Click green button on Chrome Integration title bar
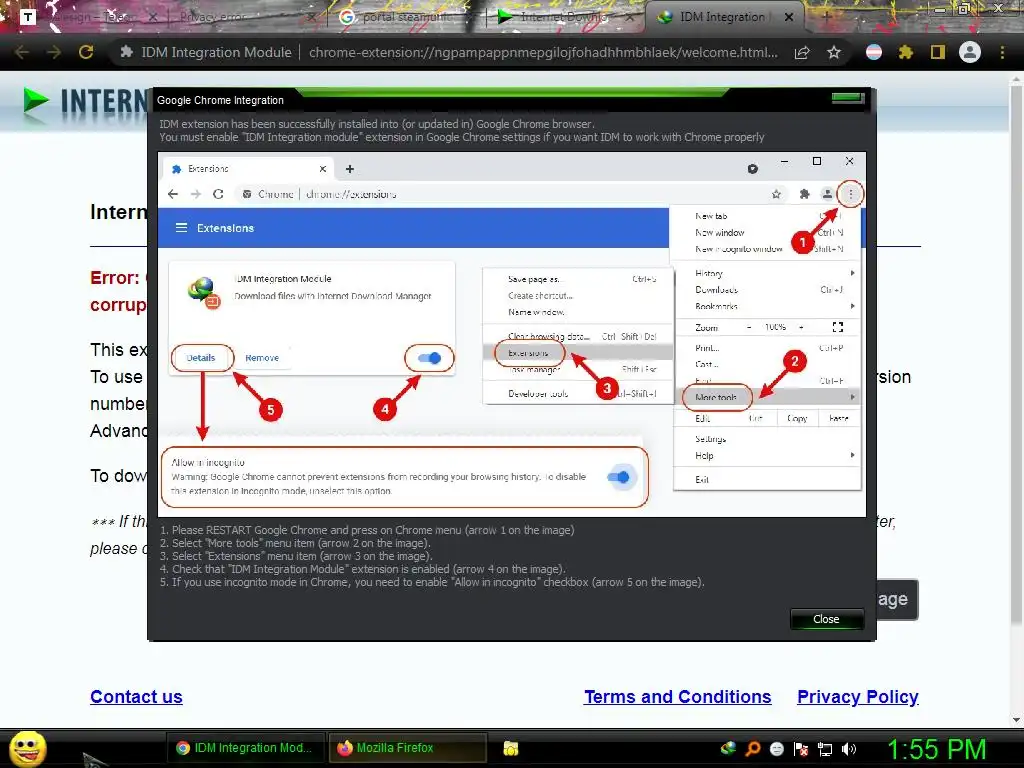The width and height of the screenshot is (1024, 768). 848,98
